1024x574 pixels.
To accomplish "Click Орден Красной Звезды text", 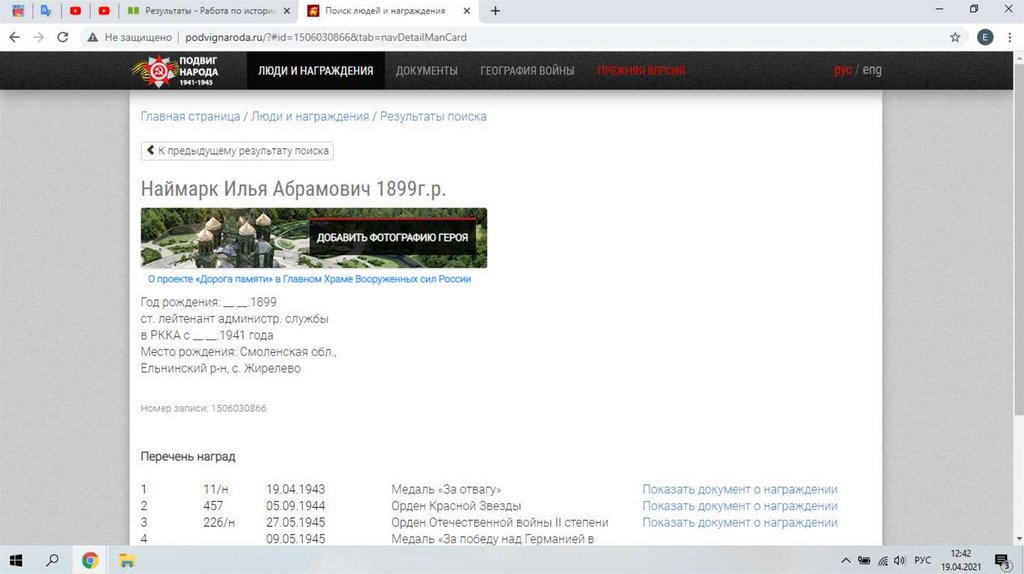I will coord(456,506).
